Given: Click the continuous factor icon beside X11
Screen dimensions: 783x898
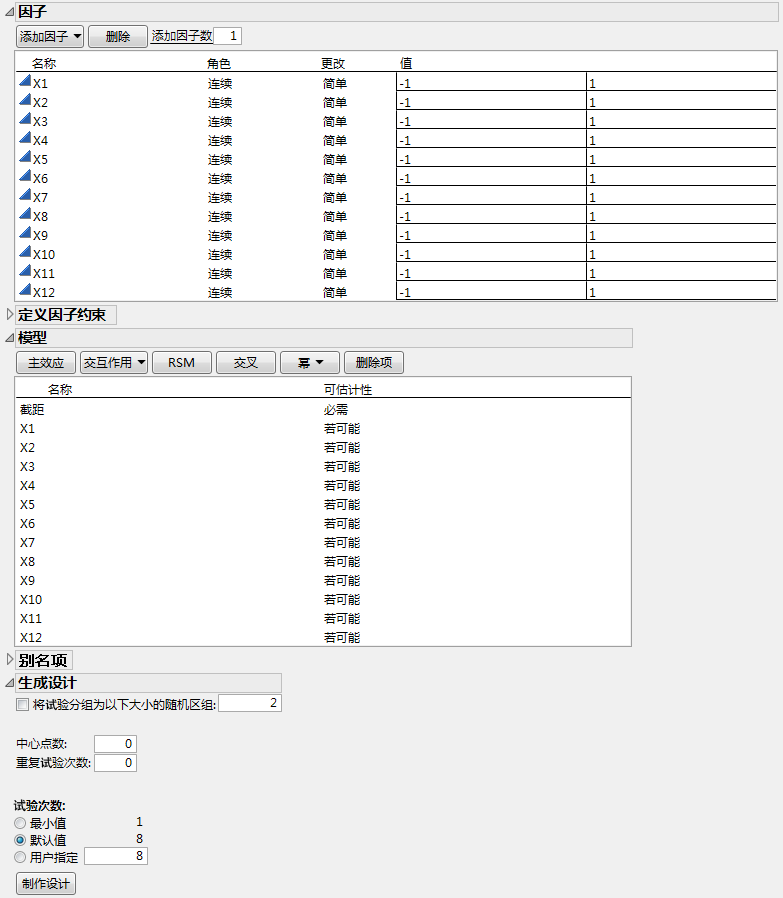Looking at the screenshot, I should coord(25,270).
